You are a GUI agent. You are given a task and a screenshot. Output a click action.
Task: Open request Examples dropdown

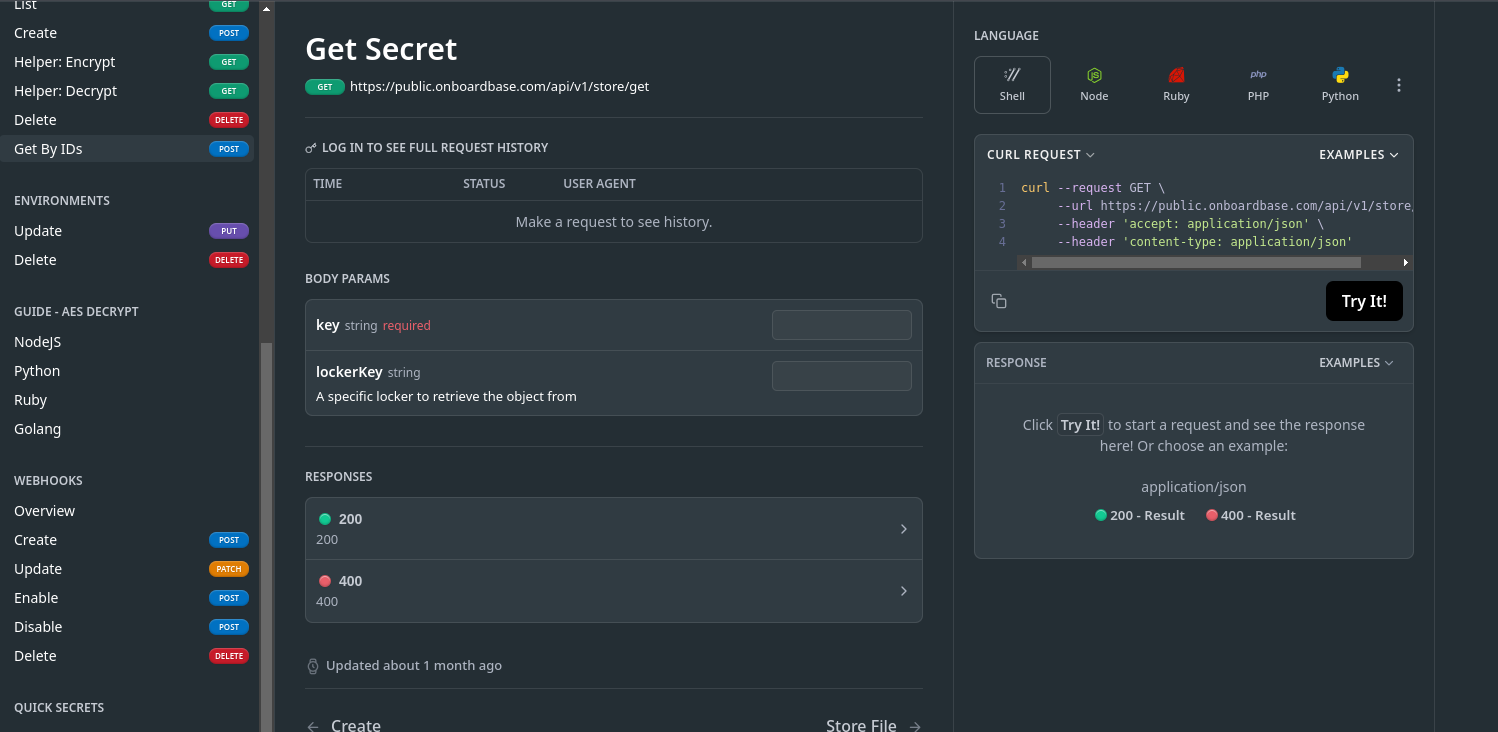click(1359, 155)
